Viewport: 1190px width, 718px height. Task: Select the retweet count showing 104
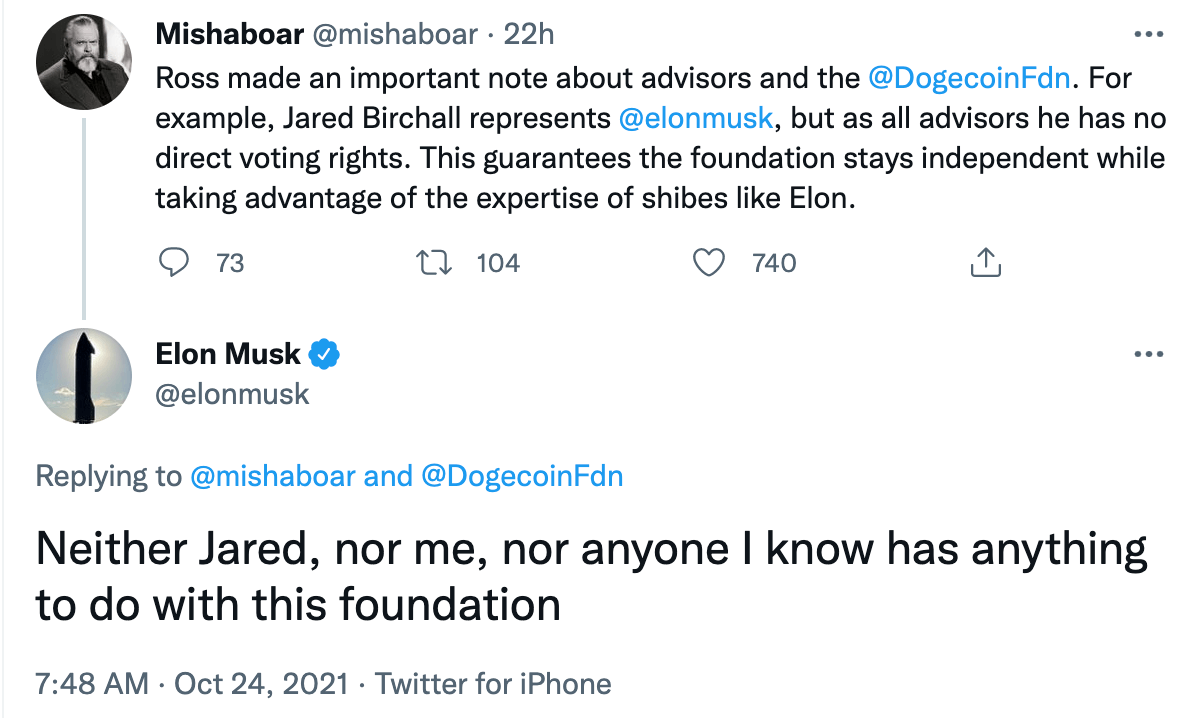497,262
